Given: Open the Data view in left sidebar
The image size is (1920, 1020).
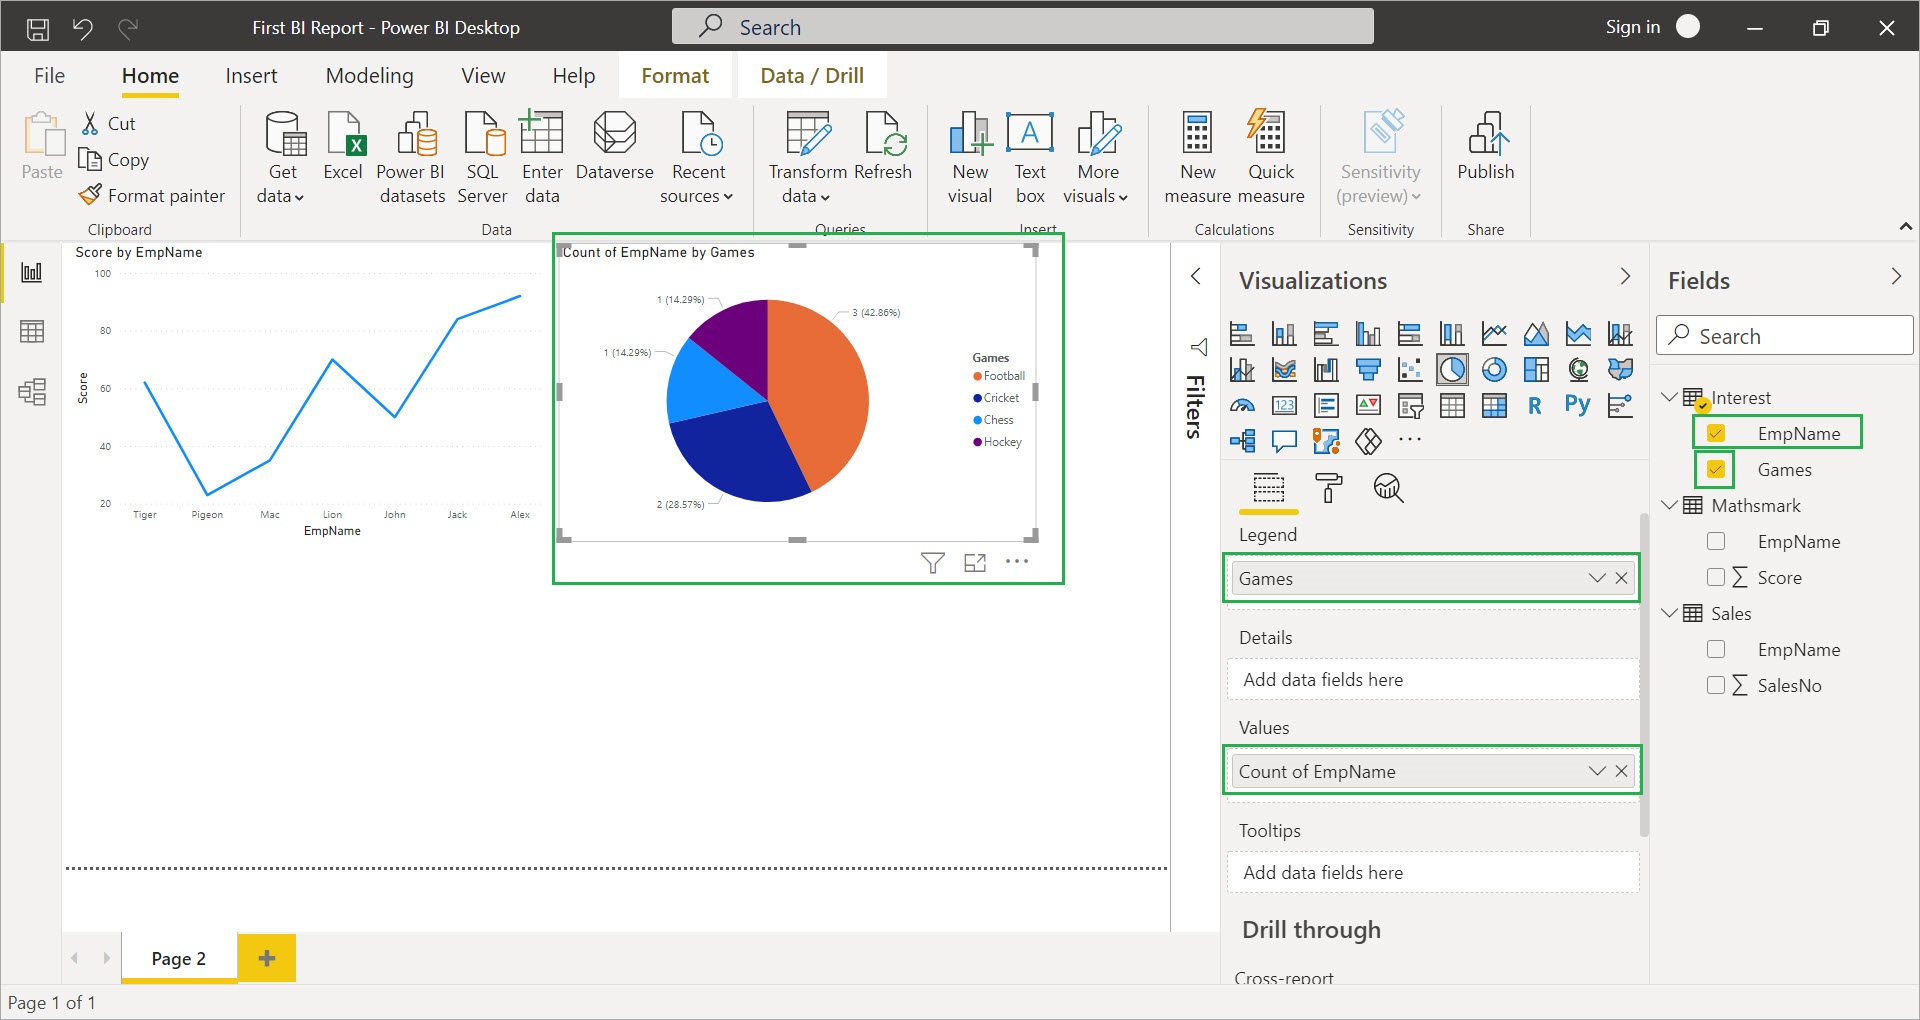Looking at the screenshot, I should [x=32, y=332].
